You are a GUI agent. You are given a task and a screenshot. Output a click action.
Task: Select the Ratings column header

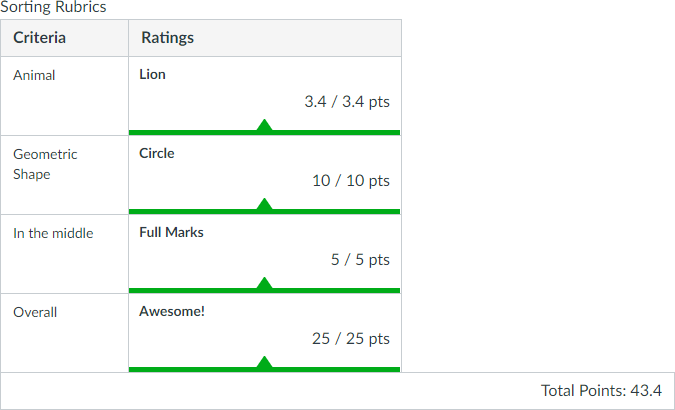point(168,38)
